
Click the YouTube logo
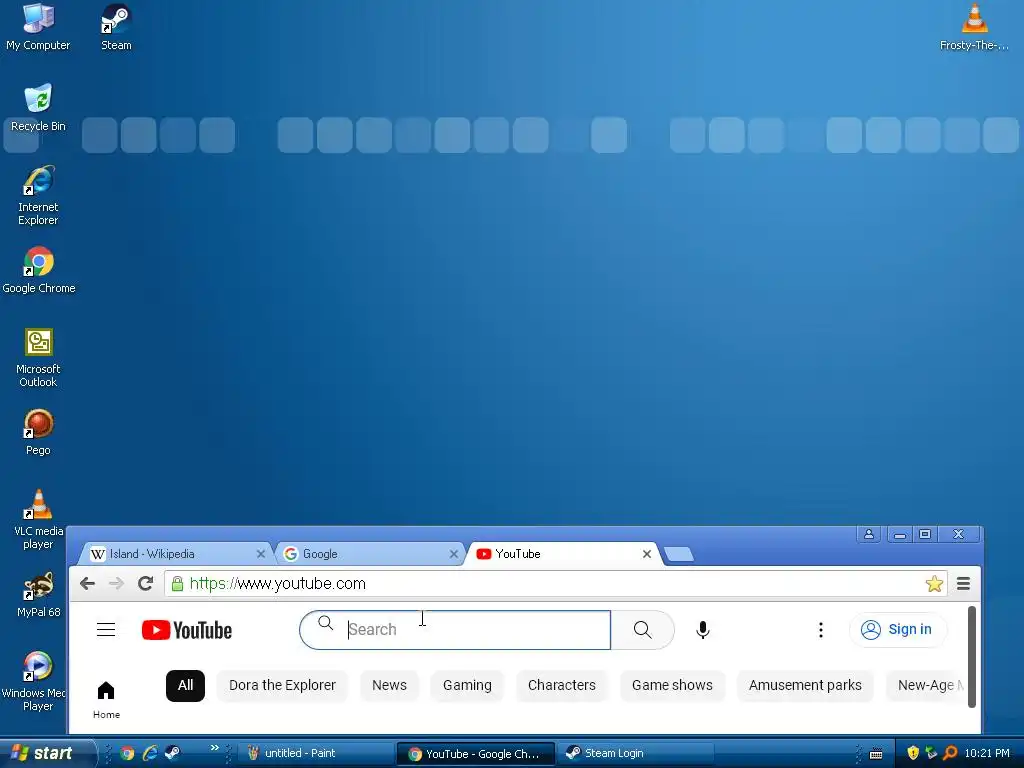coord(187,630)
